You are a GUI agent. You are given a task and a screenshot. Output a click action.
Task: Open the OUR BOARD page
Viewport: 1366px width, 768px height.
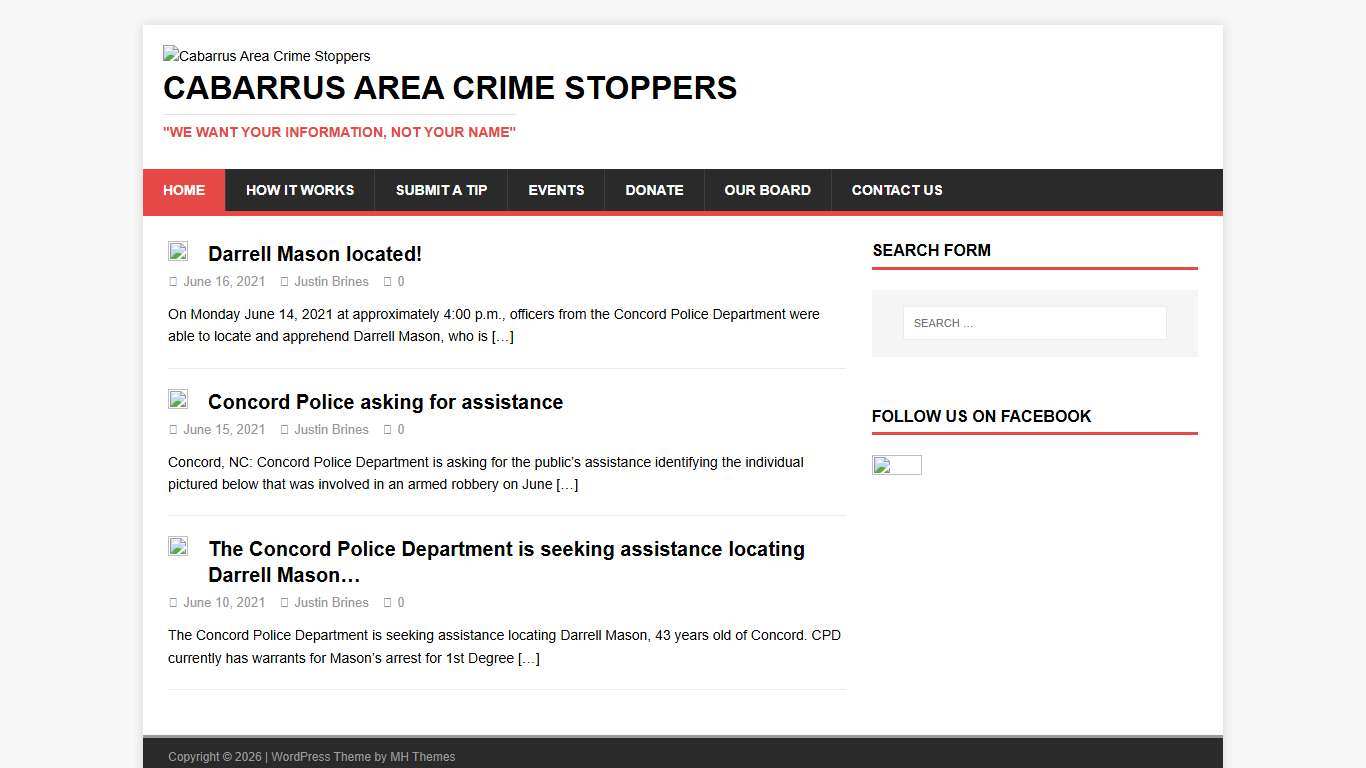coord(768,190)
